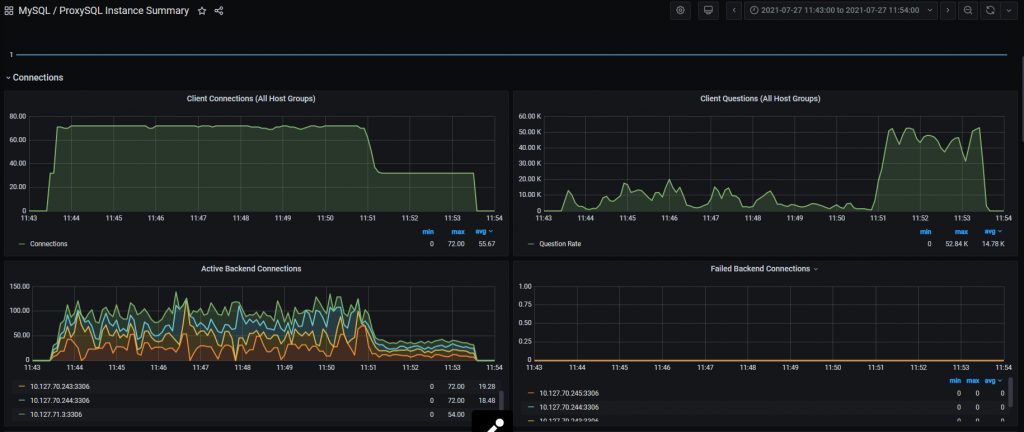
Task: Sort Client Connections legend by avg
Action: click(486, 232)
